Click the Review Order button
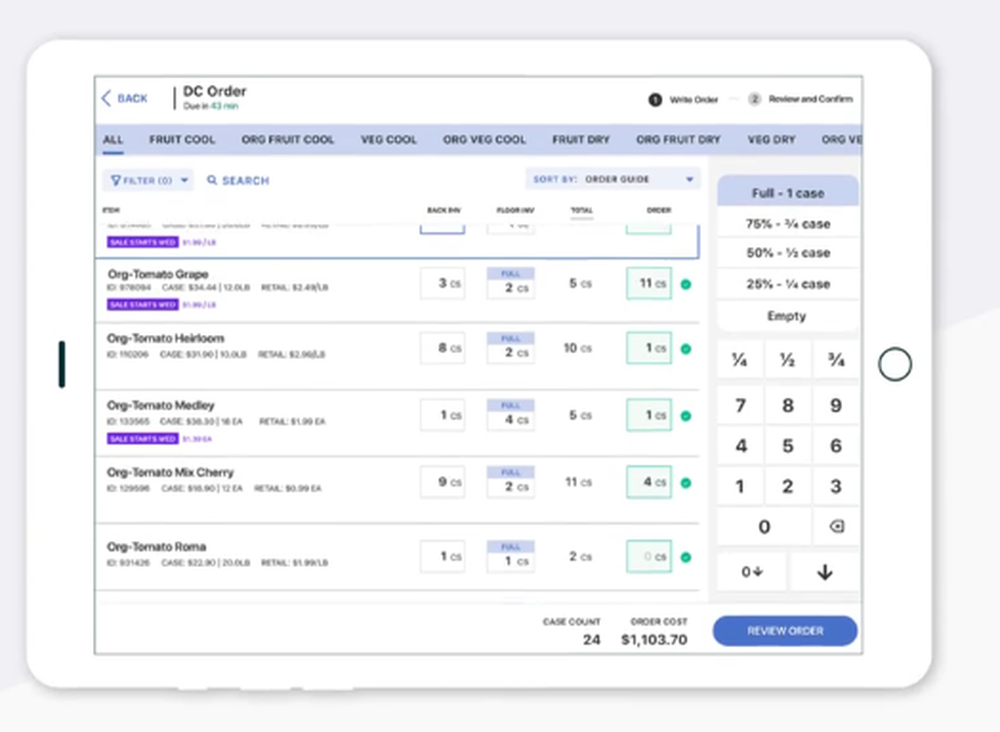This screenshot has height=732, width=1000. pyautogui.click(x=785, y=631)
